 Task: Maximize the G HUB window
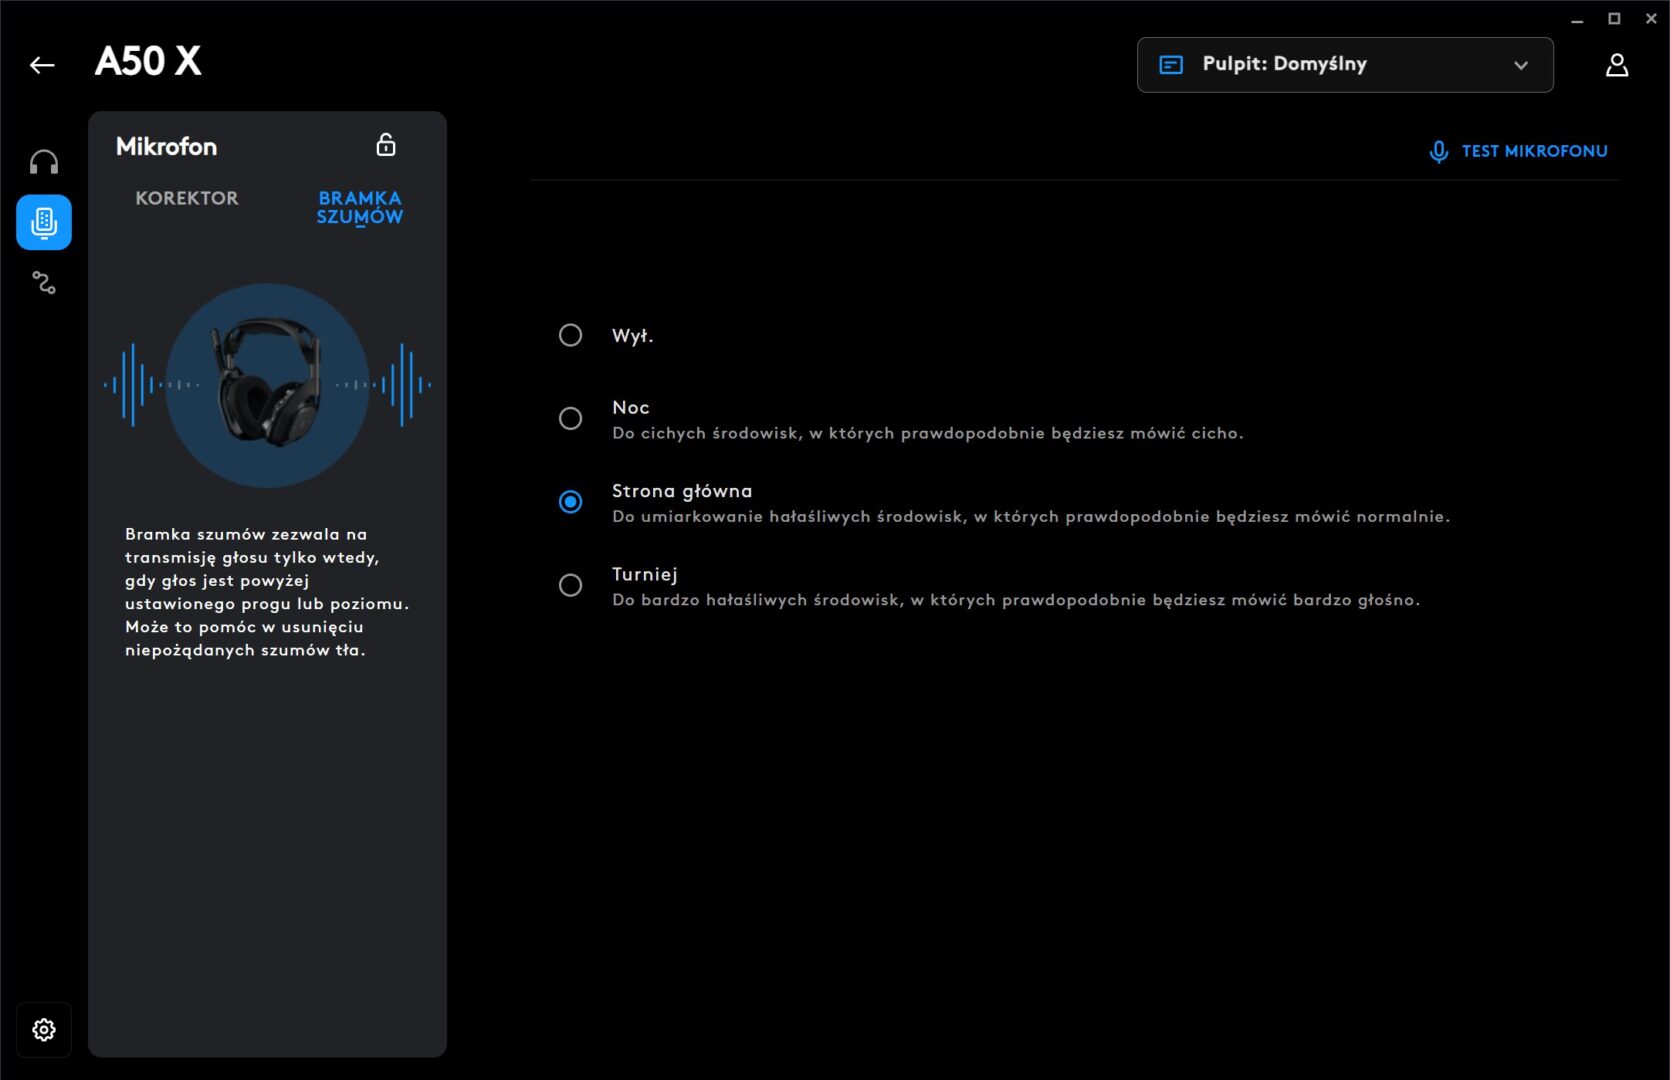pyautogui.click(x=1614, y=19)
